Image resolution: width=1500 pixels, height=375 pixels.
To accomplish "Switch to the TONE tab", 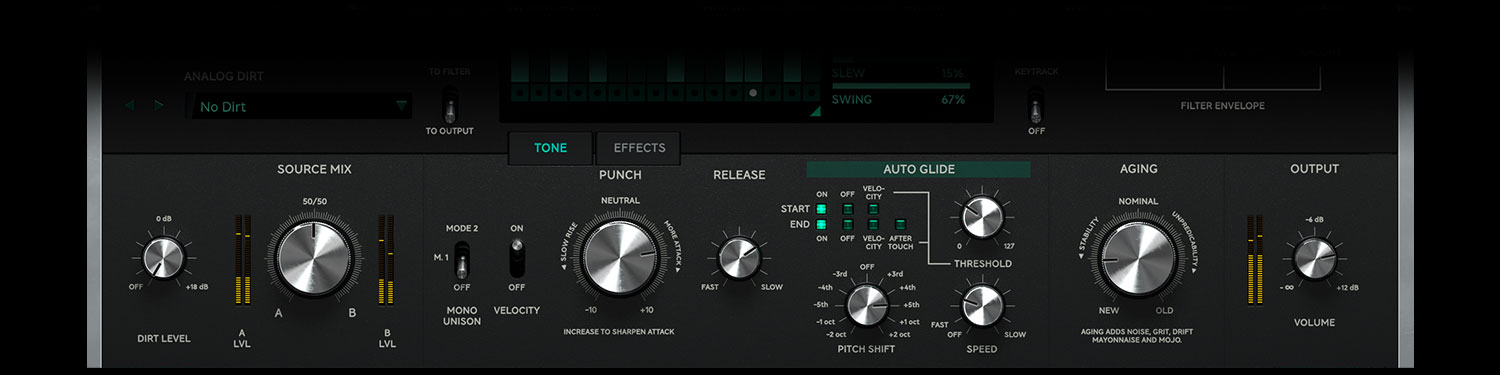I will click(x=550, y=148).
